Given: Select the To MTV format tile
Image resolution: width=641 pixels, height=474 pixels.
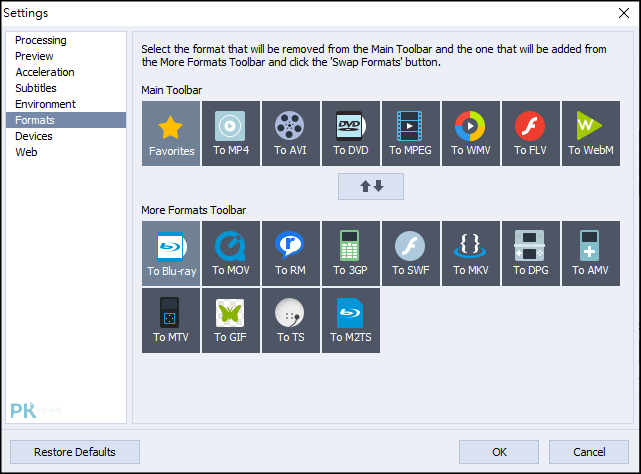Looking at the screenshot, I should tap(171, 321).
